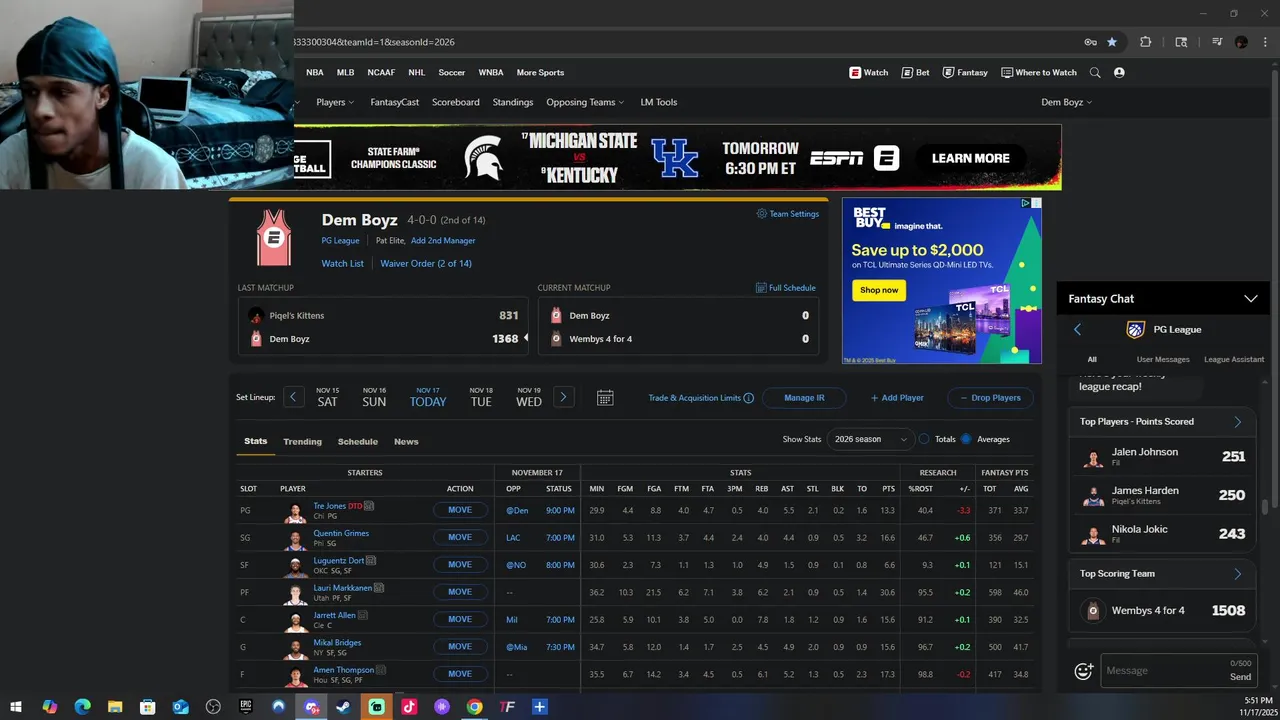Select the TUE Nov 18 lineup day
The height and width of the screenshot is (720, 1280).
tap(481, 397)
